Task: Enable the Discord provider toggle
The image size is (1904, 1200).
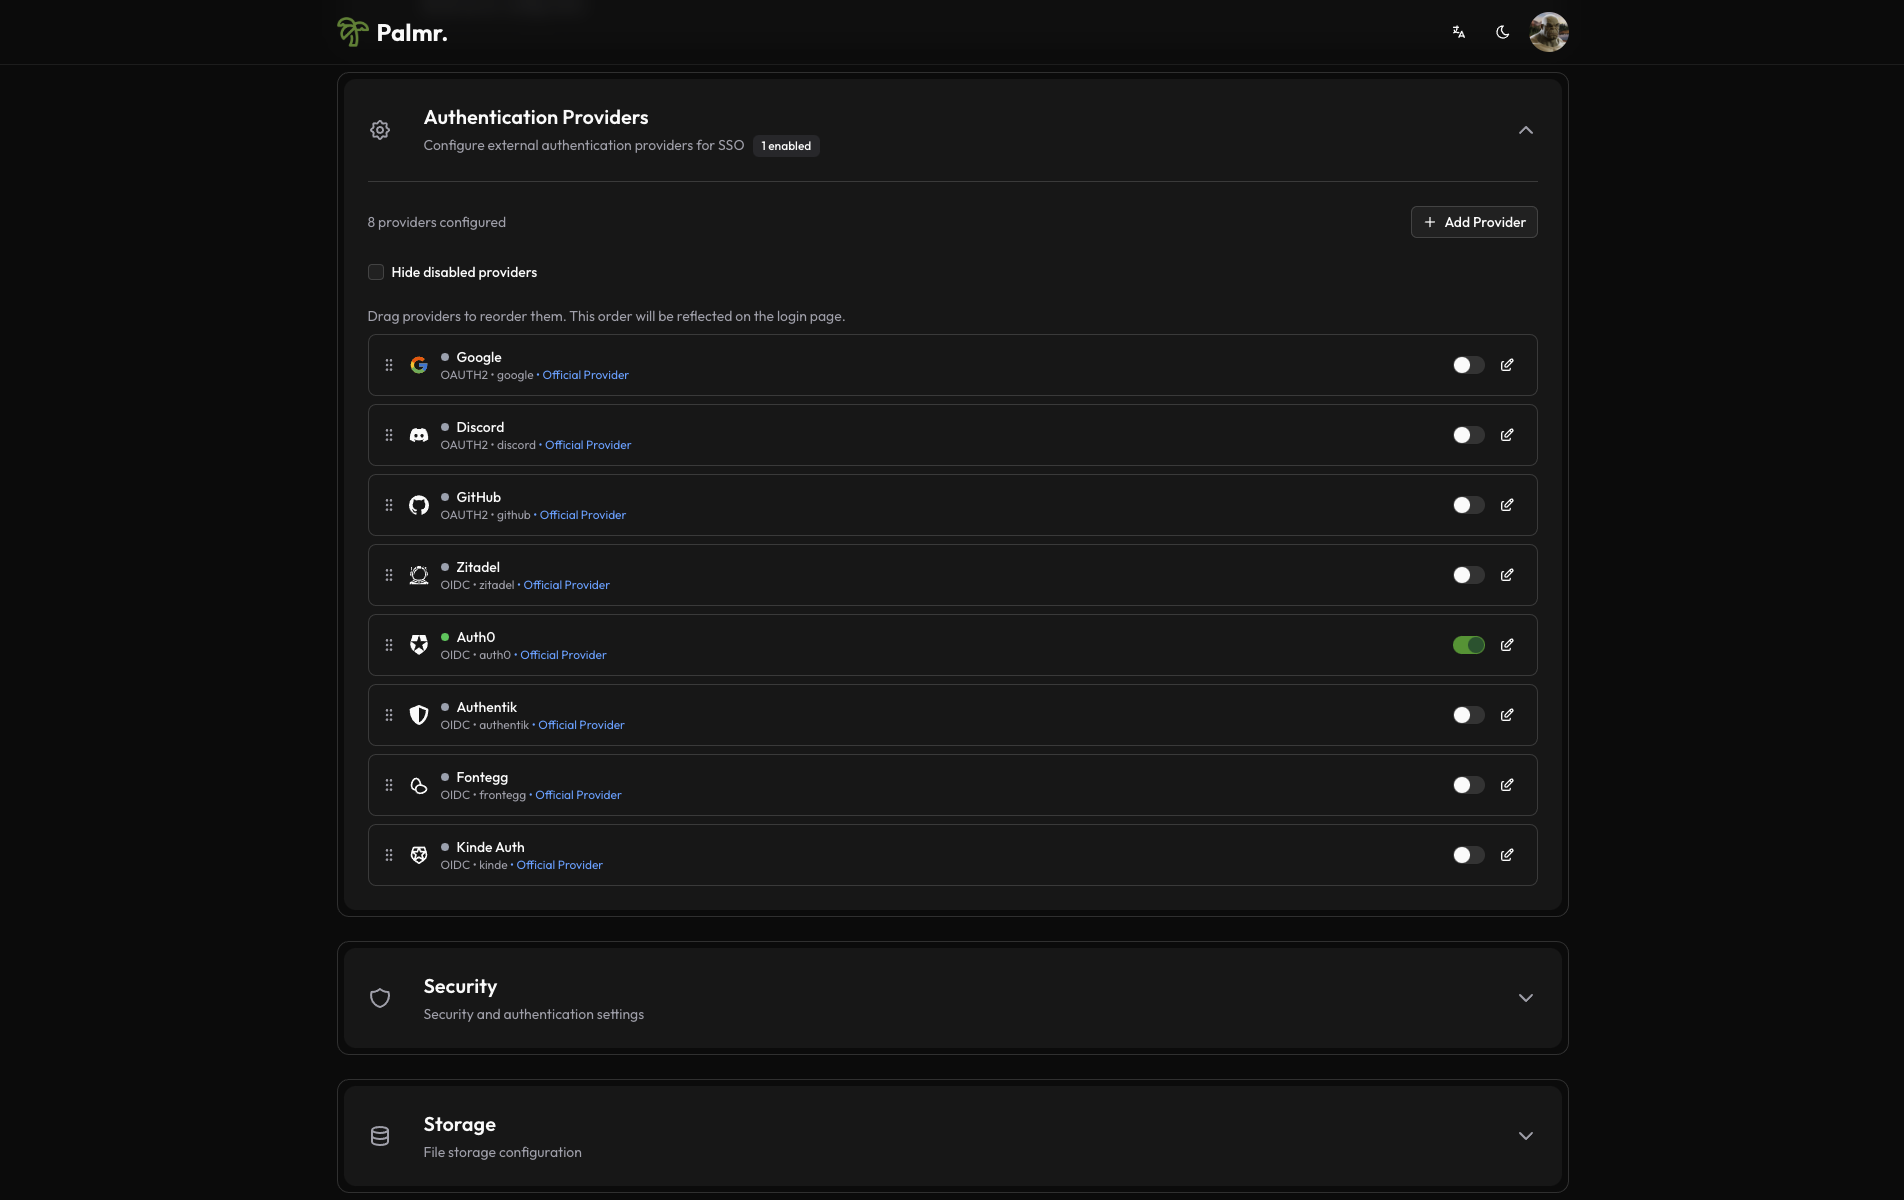Action: [x=1469, y=435]
